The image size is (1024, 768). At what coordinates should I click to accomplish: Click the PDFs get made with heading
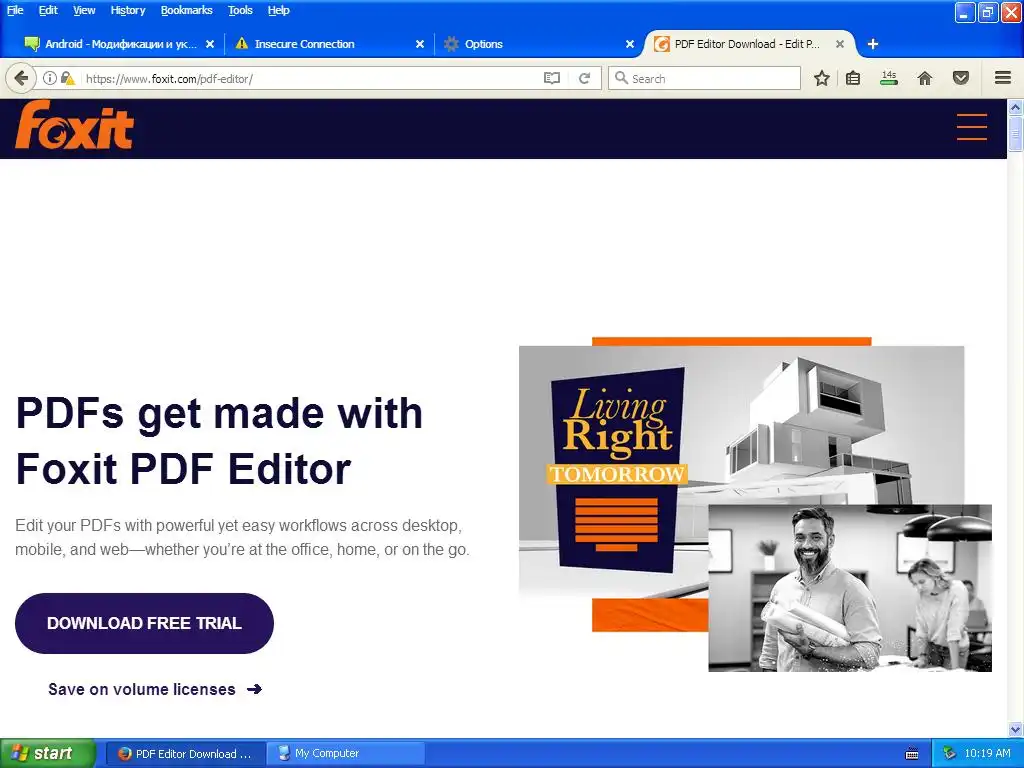coord(219,441)
